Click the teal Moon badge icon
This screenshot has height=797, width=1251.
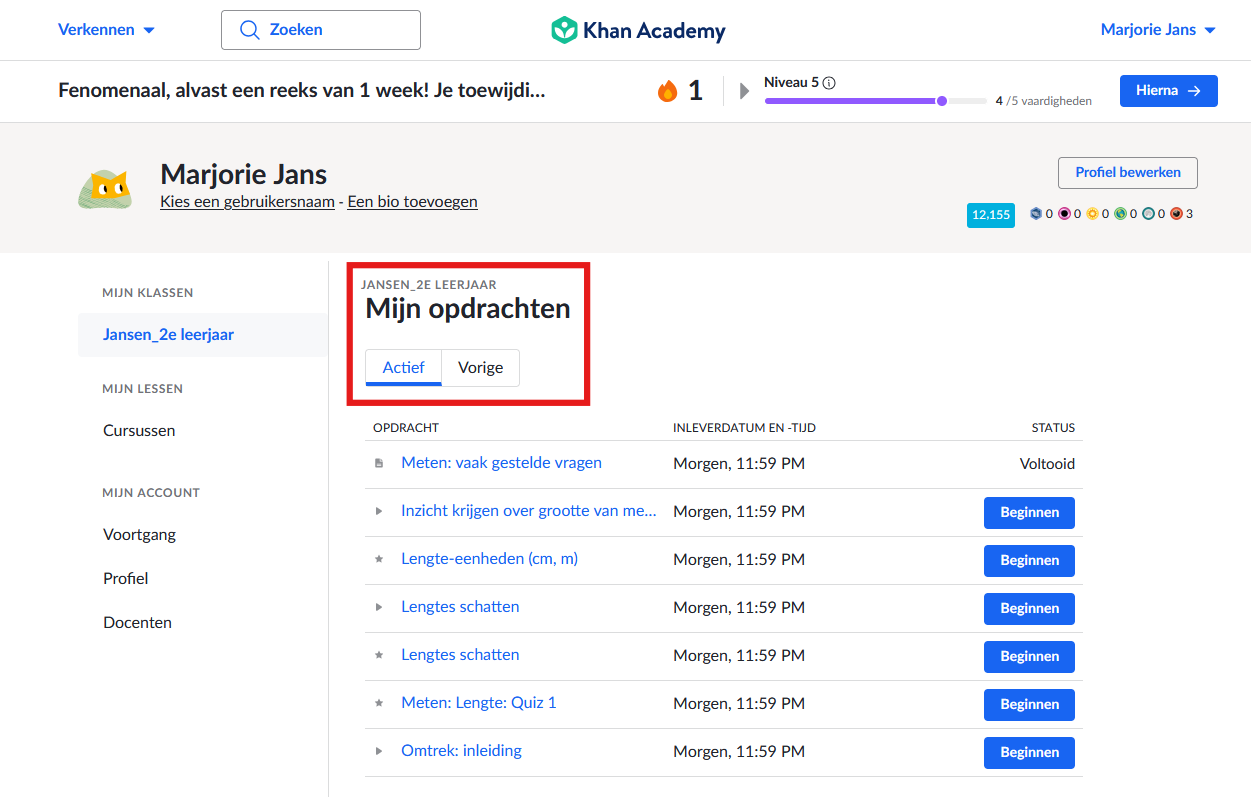tap(1148, 214)
